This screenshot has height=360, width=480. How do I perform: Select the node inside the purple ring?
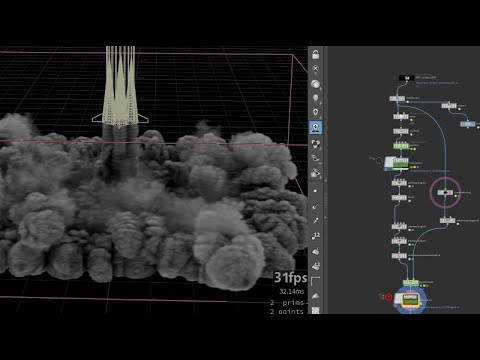click(445, 193)
